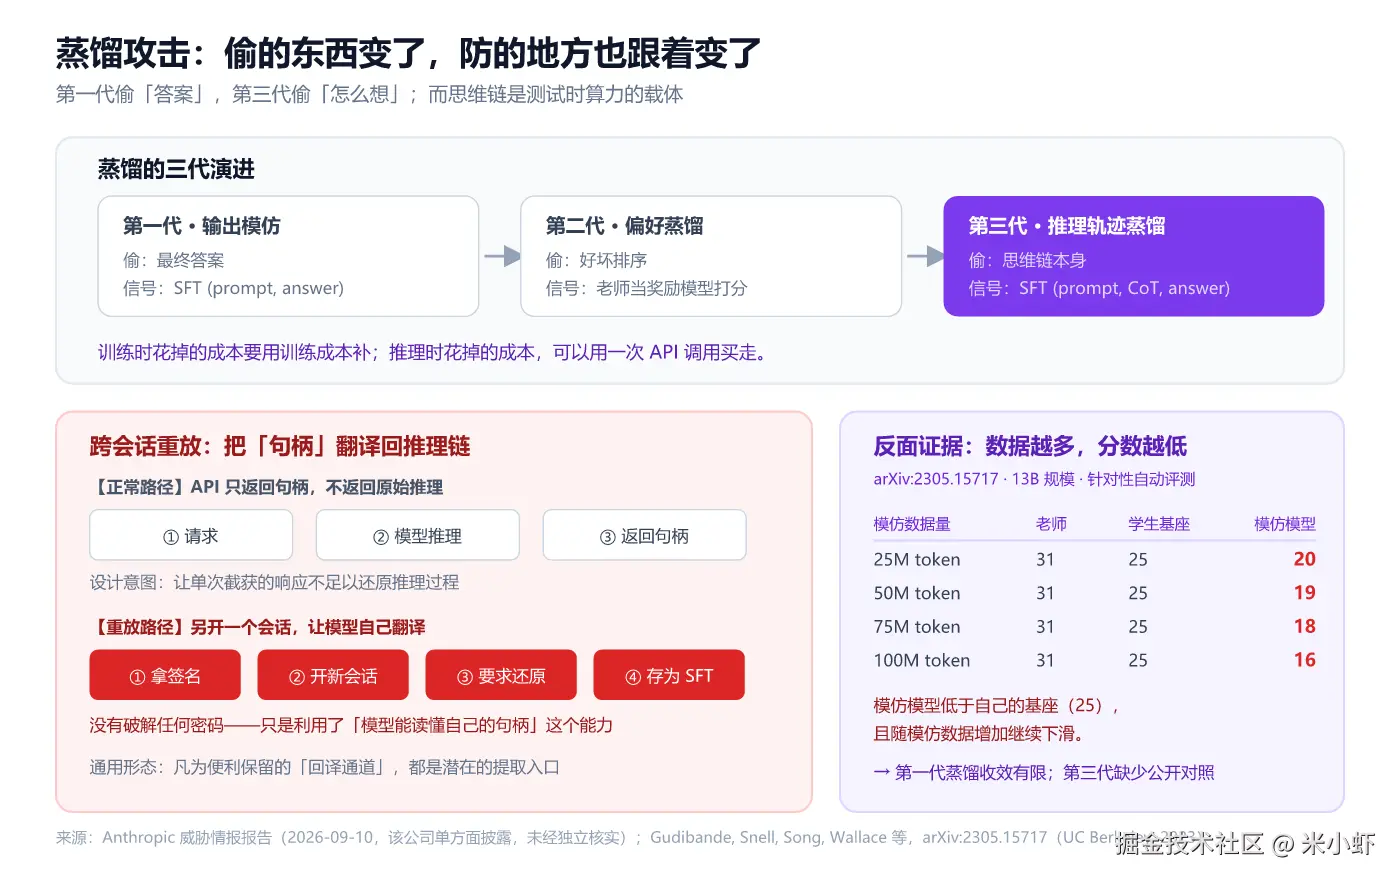Viewport: 1400px width, 882px height.
Task: Select the heading '跨会话重放：把「句柄」翻译回推理链'
Action: tap(280, 446)
